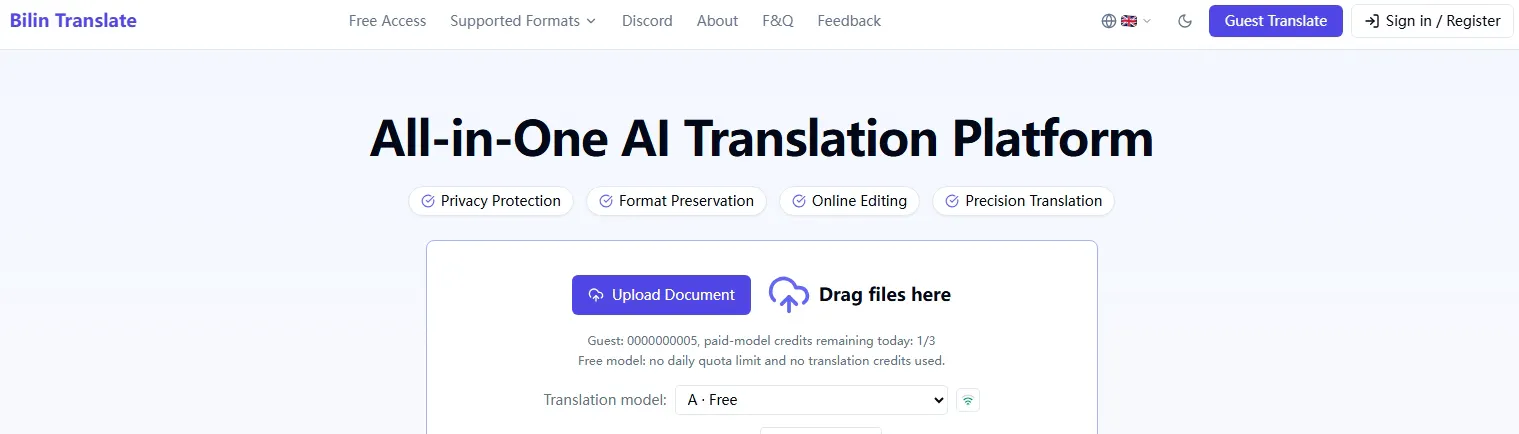The image size is (1519, 434).
Task: Expand the Supported Formats menu
Action: click(523, 21)
